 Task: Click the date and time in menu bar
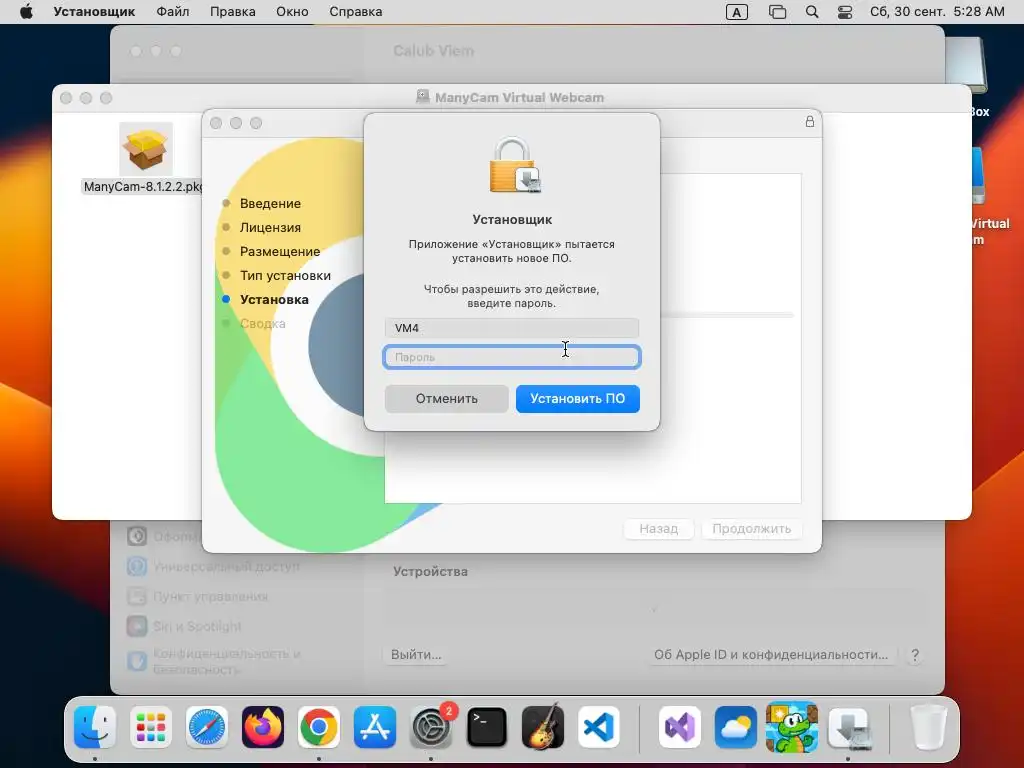pyautogui.click(x=936, y=12)
